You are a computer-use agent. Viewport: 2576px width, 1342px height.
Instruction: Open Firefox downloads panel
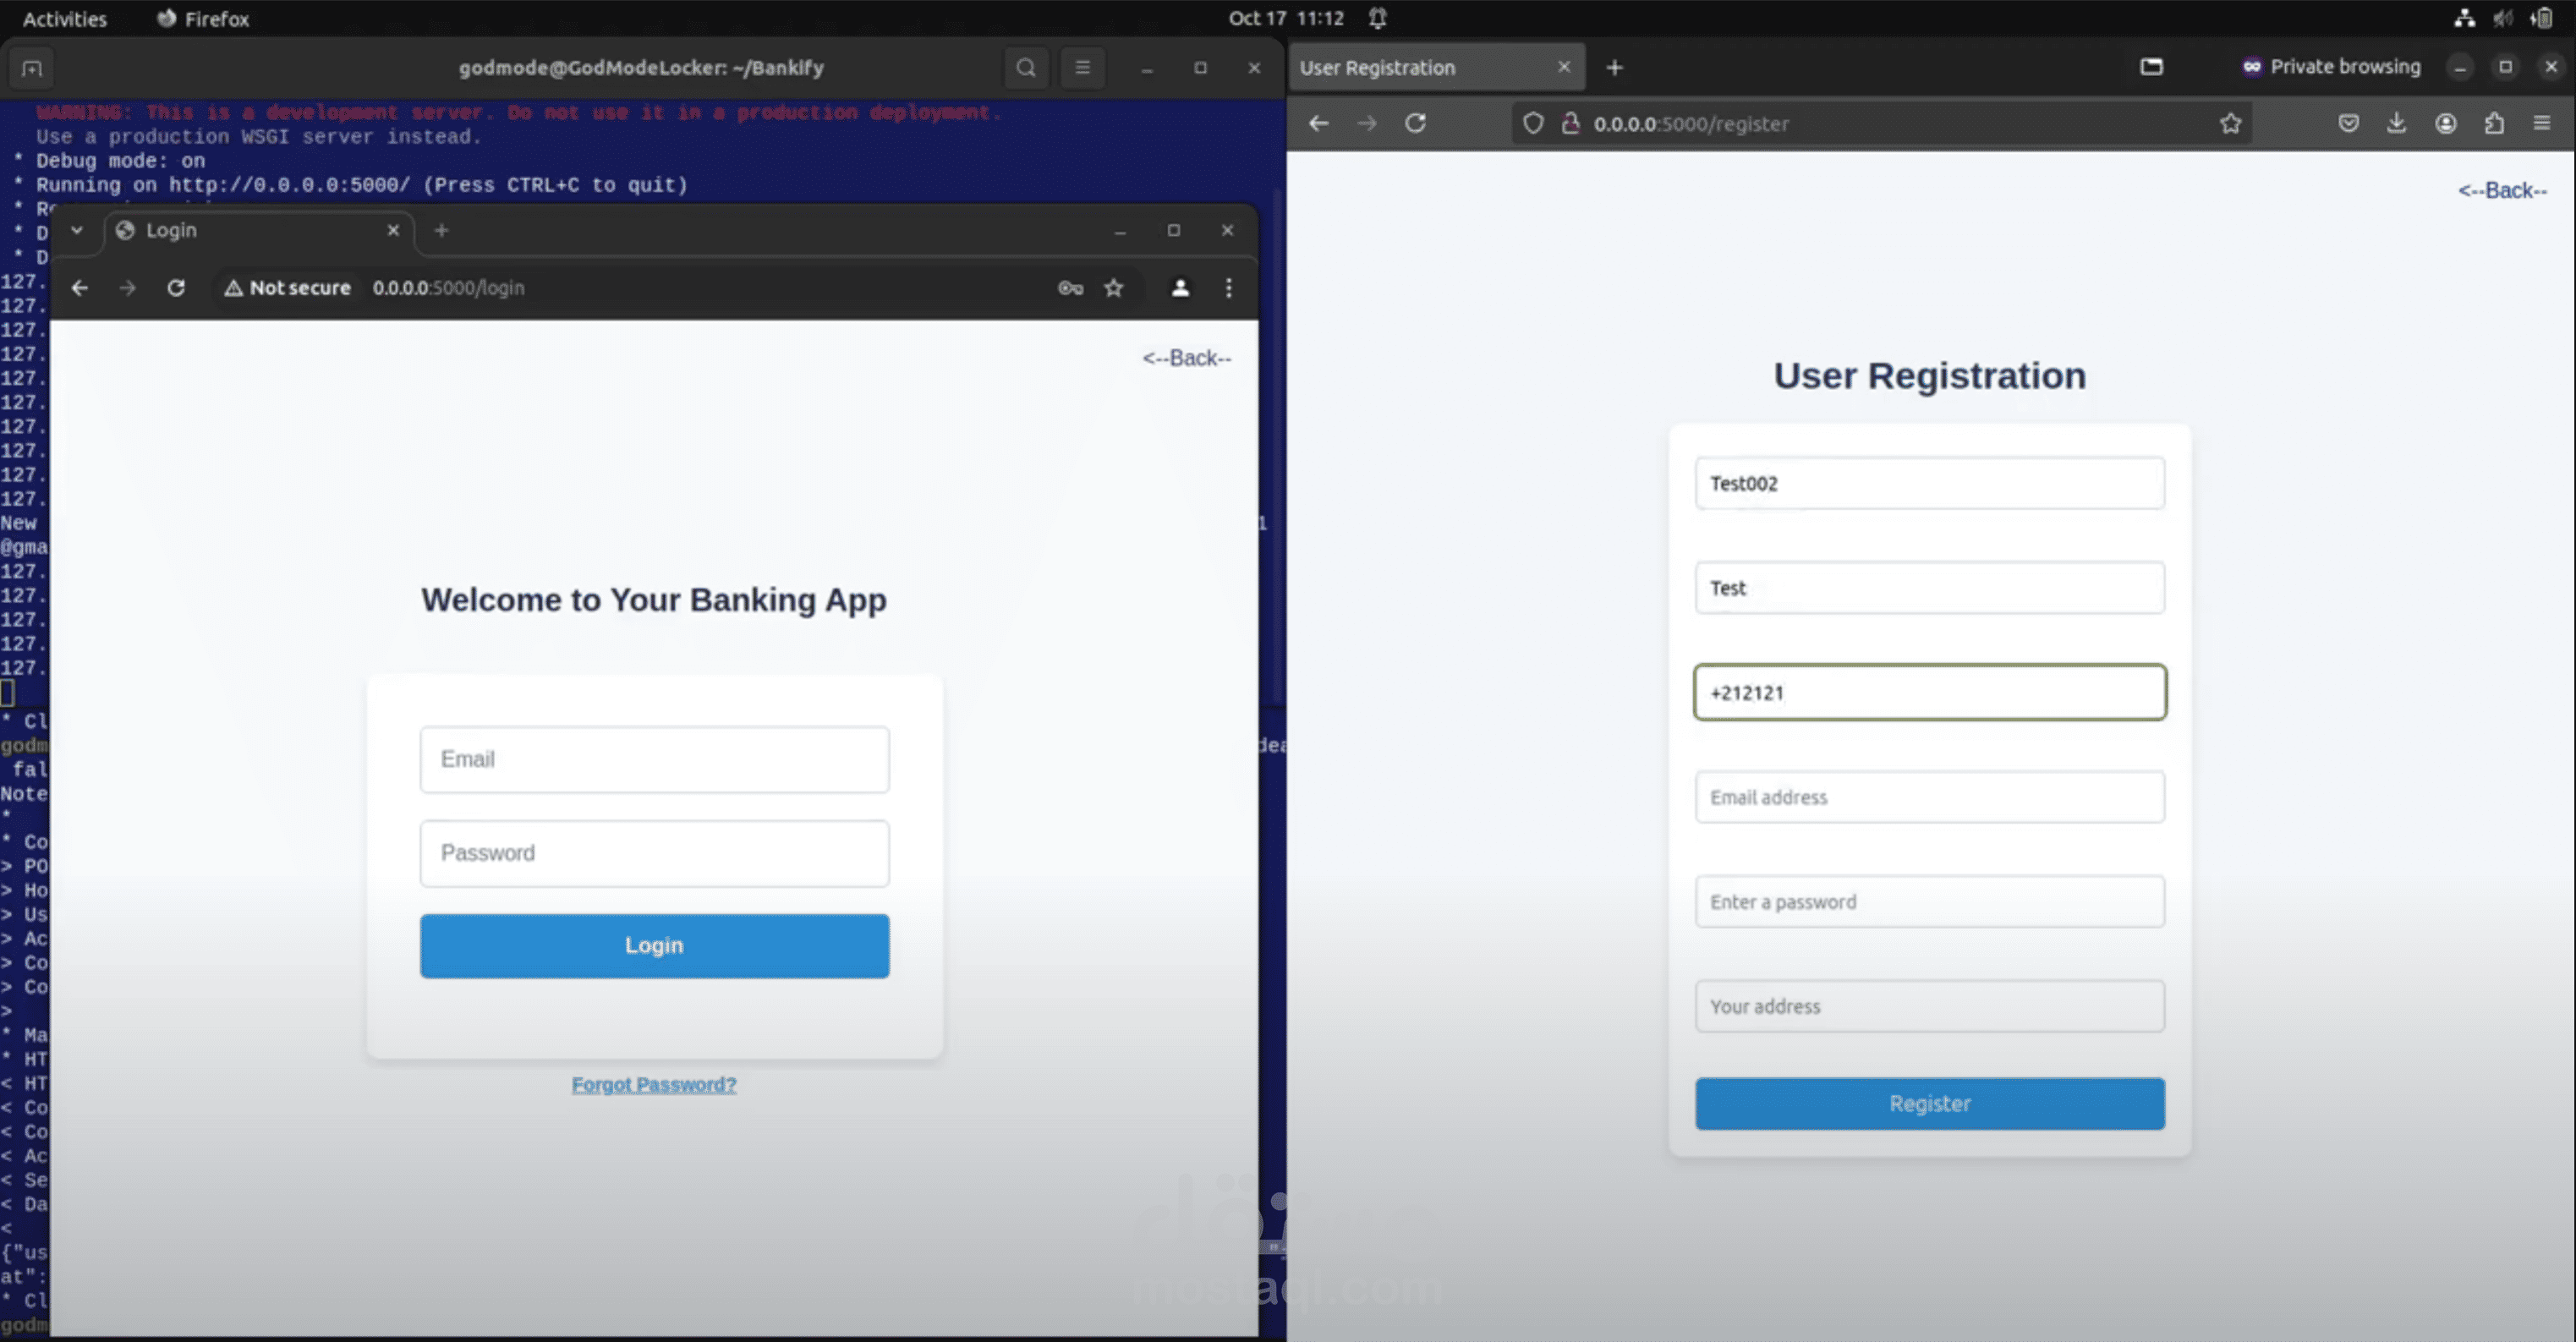(x=2397, y=123)
